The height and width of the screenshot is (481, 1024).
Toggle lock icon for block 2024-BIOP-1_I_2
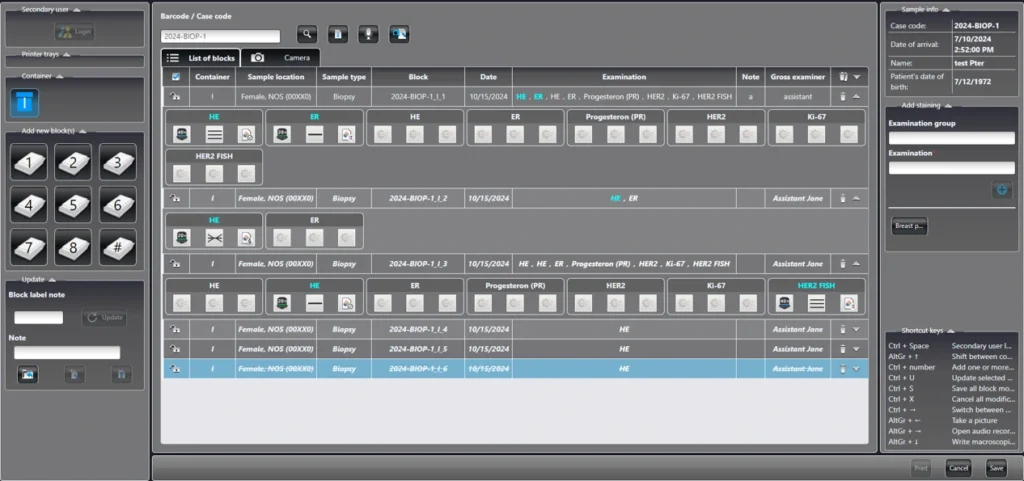click(x=176, y=198)
